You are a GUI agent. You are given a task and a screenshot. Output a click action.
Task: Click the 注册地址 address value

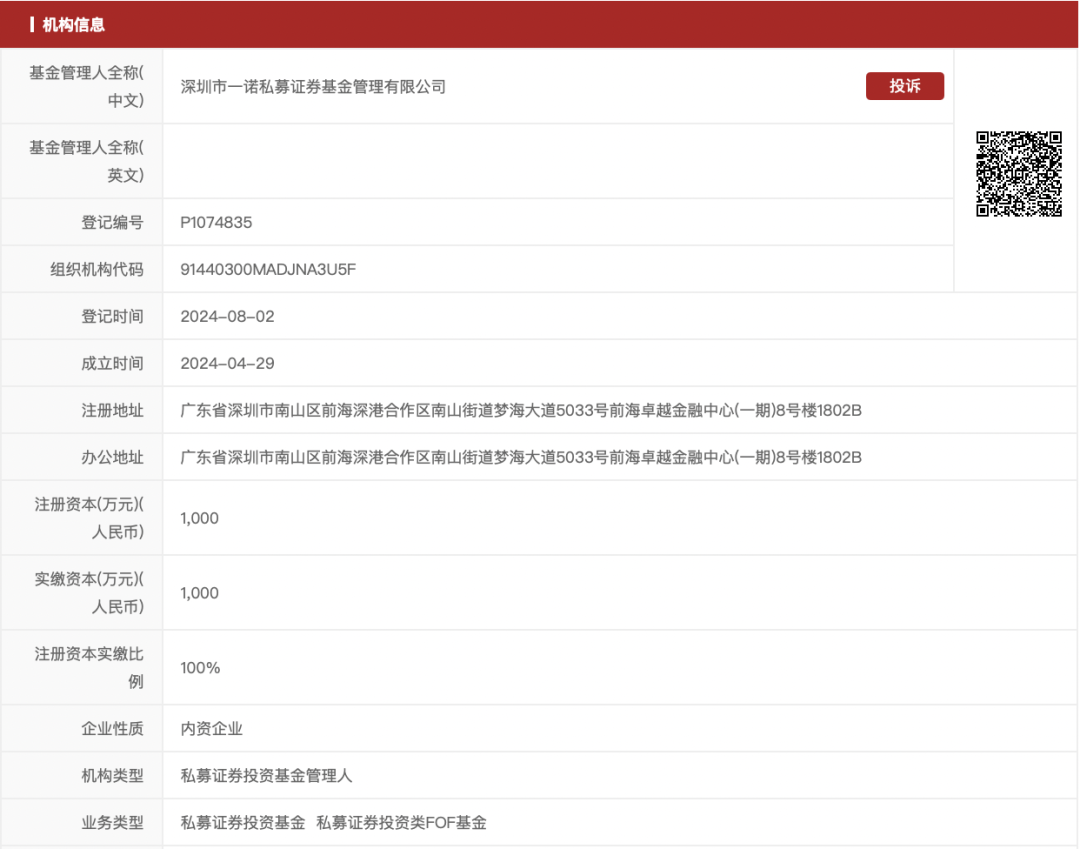tap(520, 411)
